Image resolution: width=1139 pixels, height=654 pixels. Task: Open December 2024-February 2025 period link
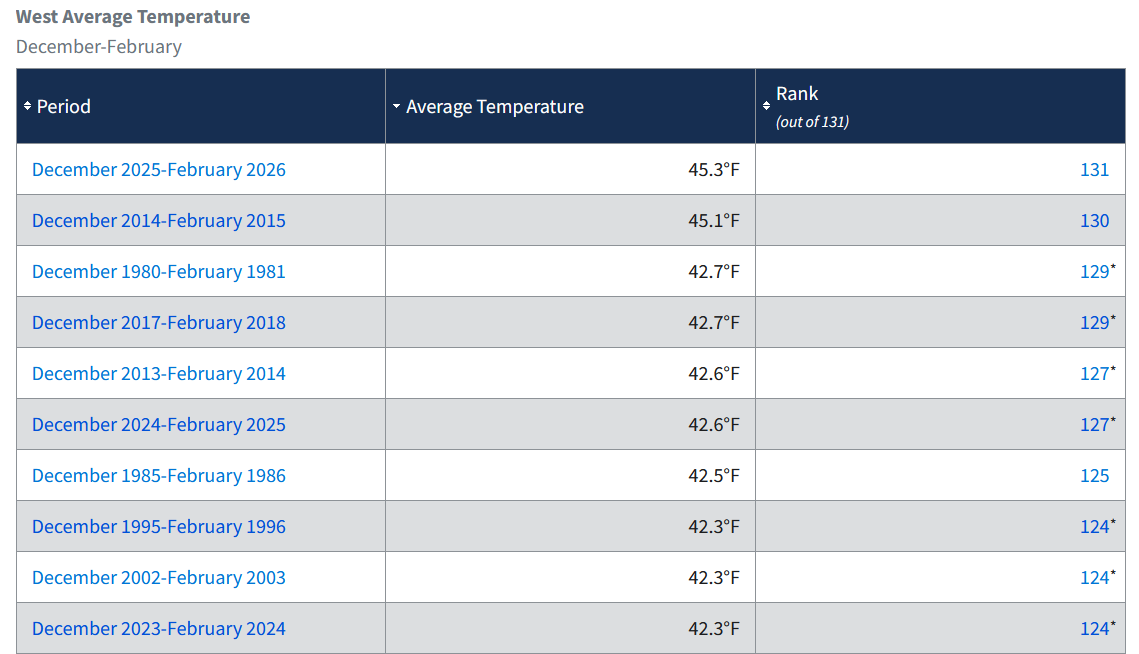pyautogui.click(x=159, y=425)
